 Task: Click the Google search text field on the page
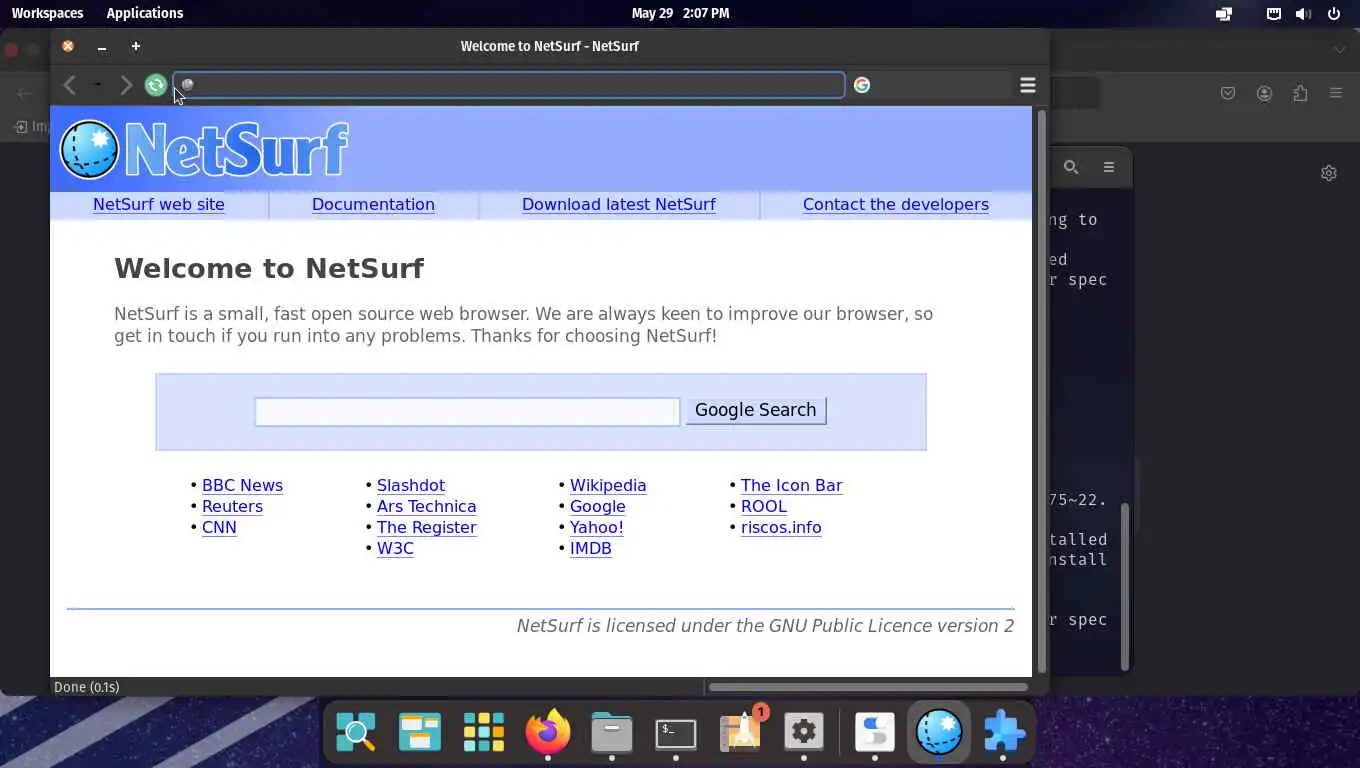467,411
